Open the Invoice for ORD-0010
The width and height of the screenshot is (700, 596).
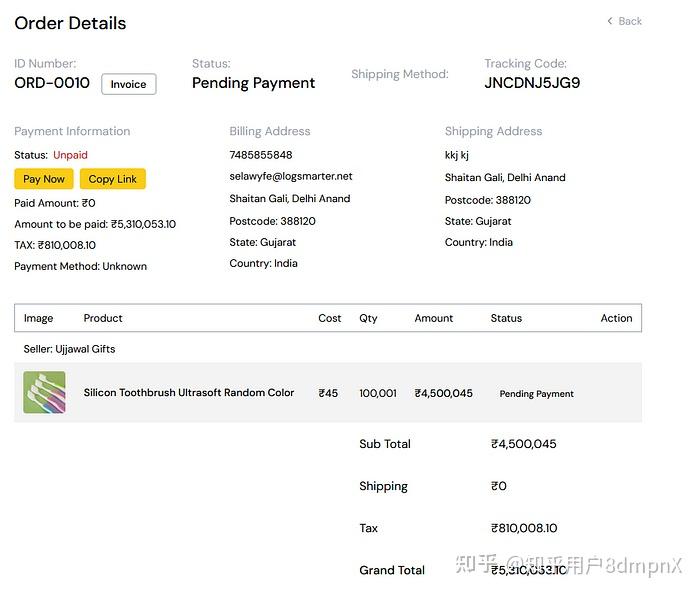click(129, 84)
